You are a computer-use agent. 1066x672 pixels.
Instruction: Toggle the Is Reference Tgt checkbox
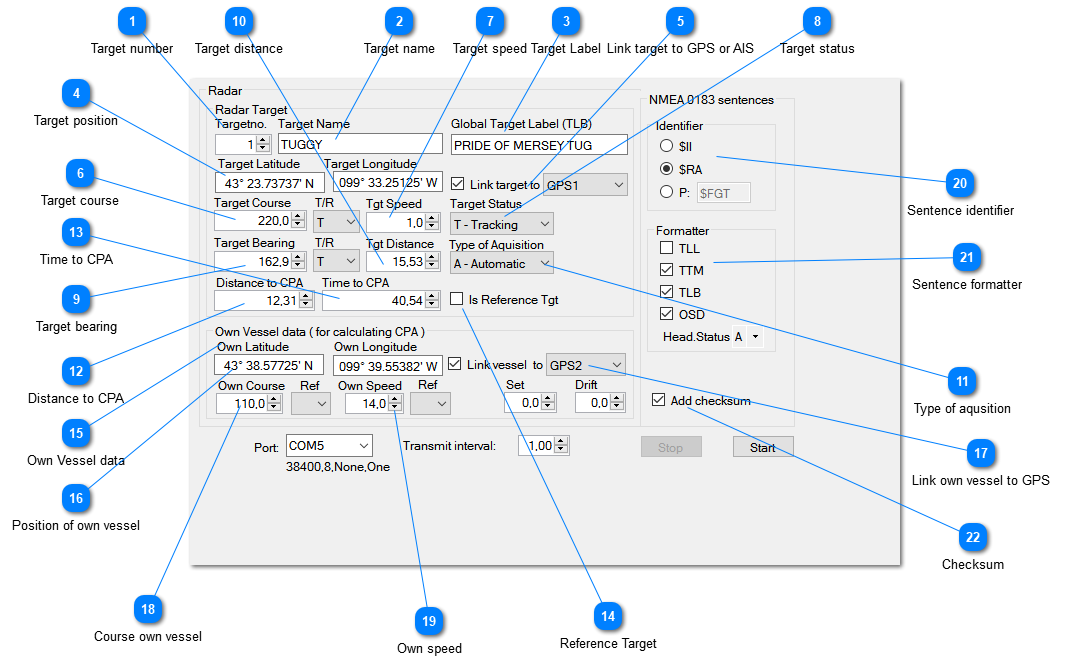pos(457,299)
